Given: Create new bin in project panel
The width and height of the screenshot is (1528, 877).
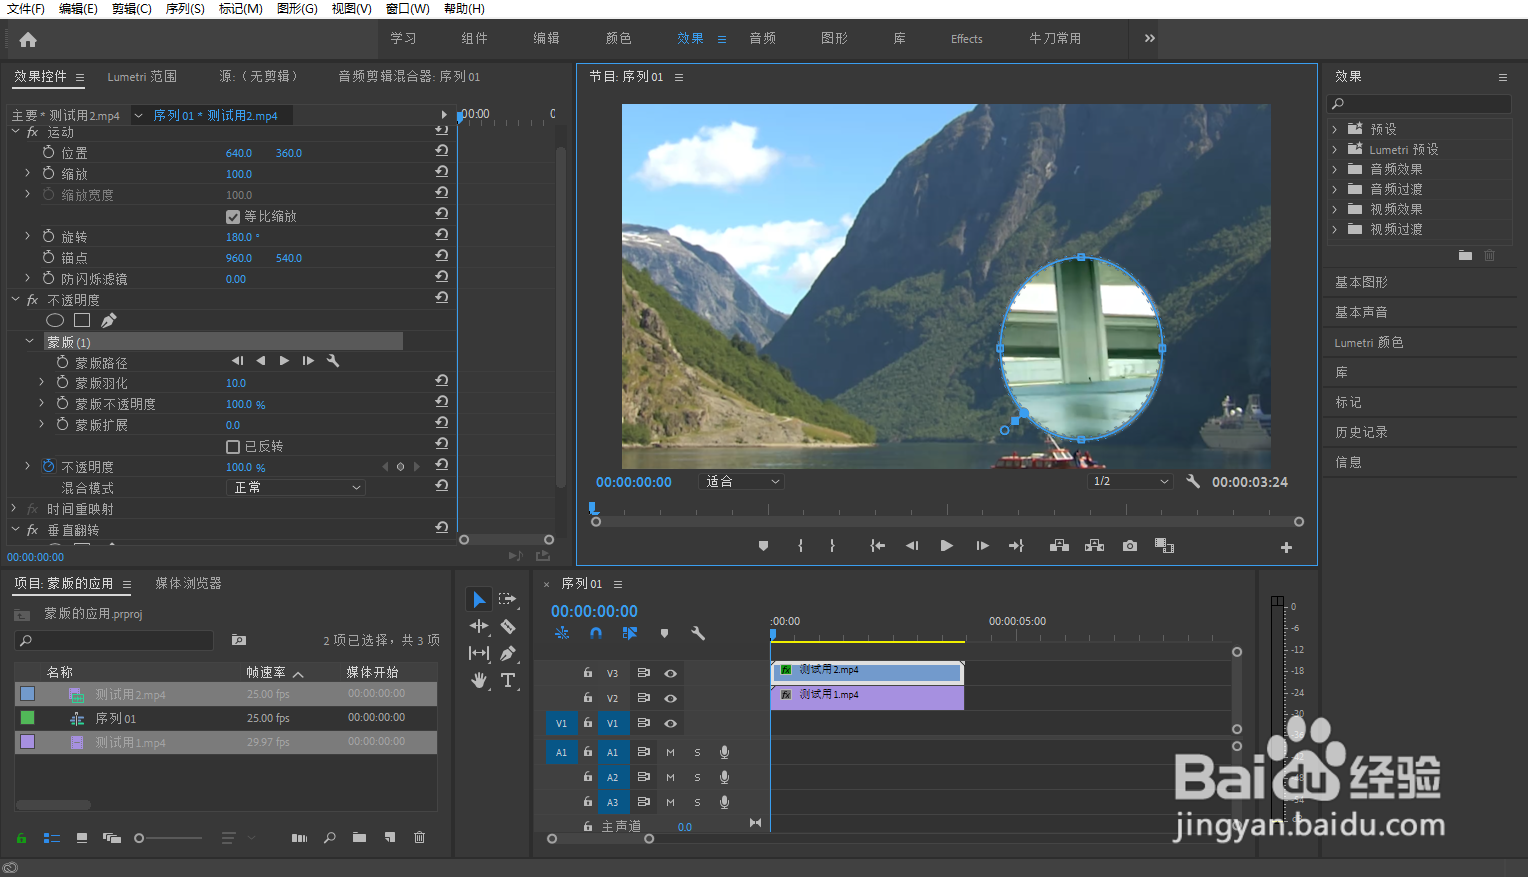Looking at the screenshot, I should (x=359, y=837).
